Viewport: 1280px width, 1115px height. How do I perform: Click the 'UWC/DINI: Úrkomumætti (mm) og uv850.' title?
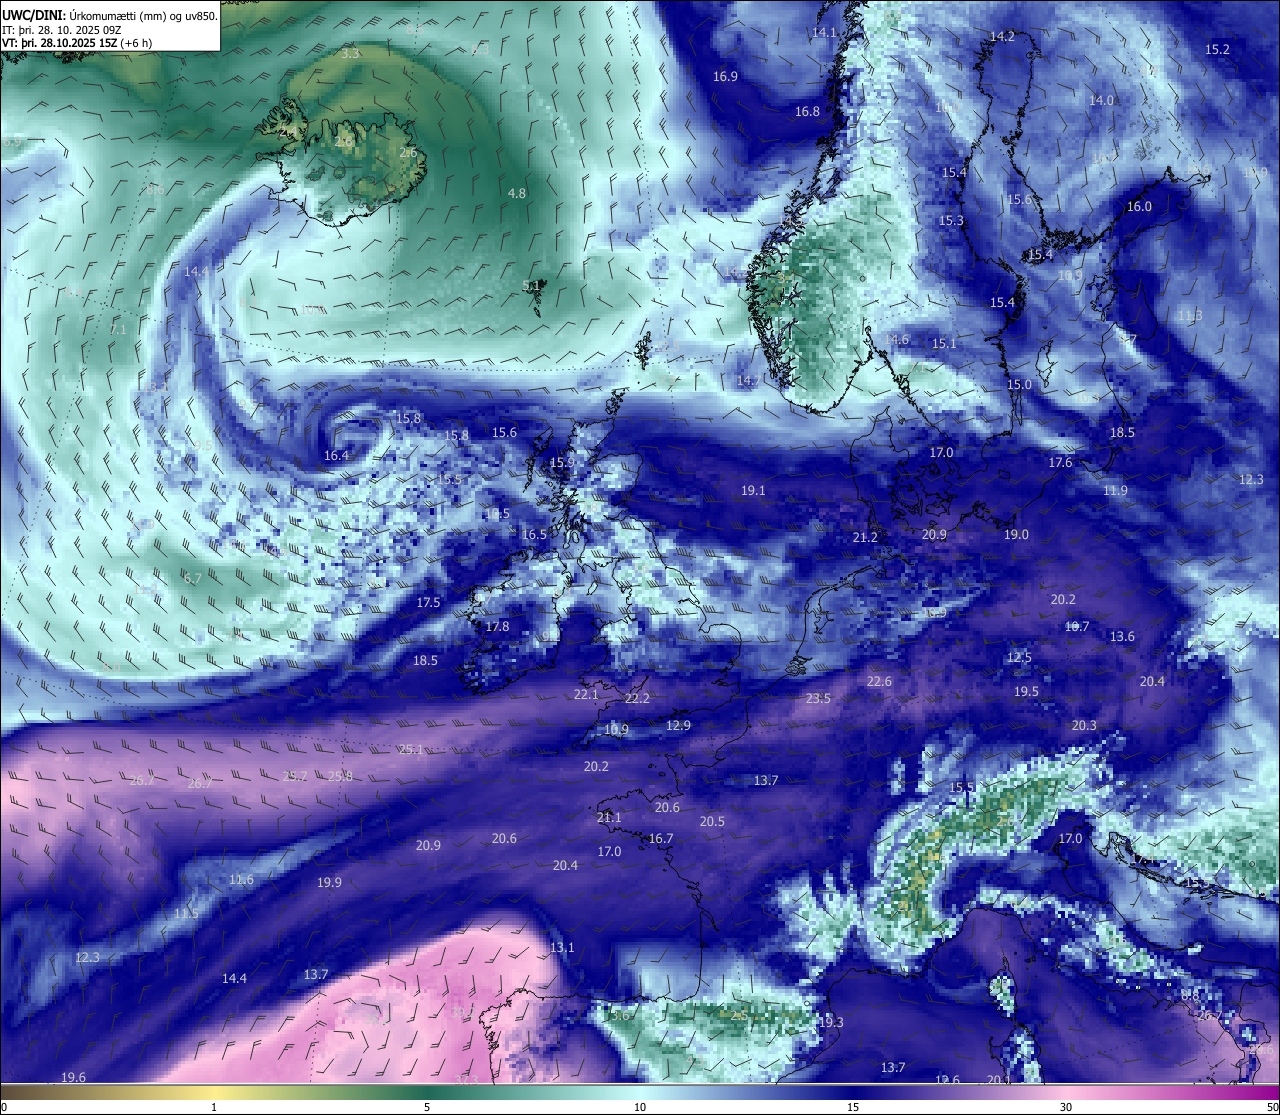(x=109, y=15)
